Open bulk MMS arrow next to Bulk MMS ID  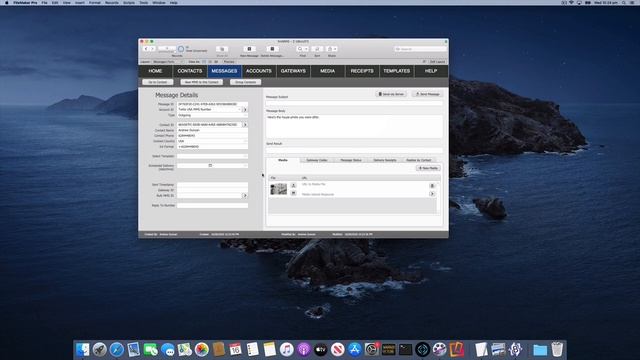coord(245,196)
